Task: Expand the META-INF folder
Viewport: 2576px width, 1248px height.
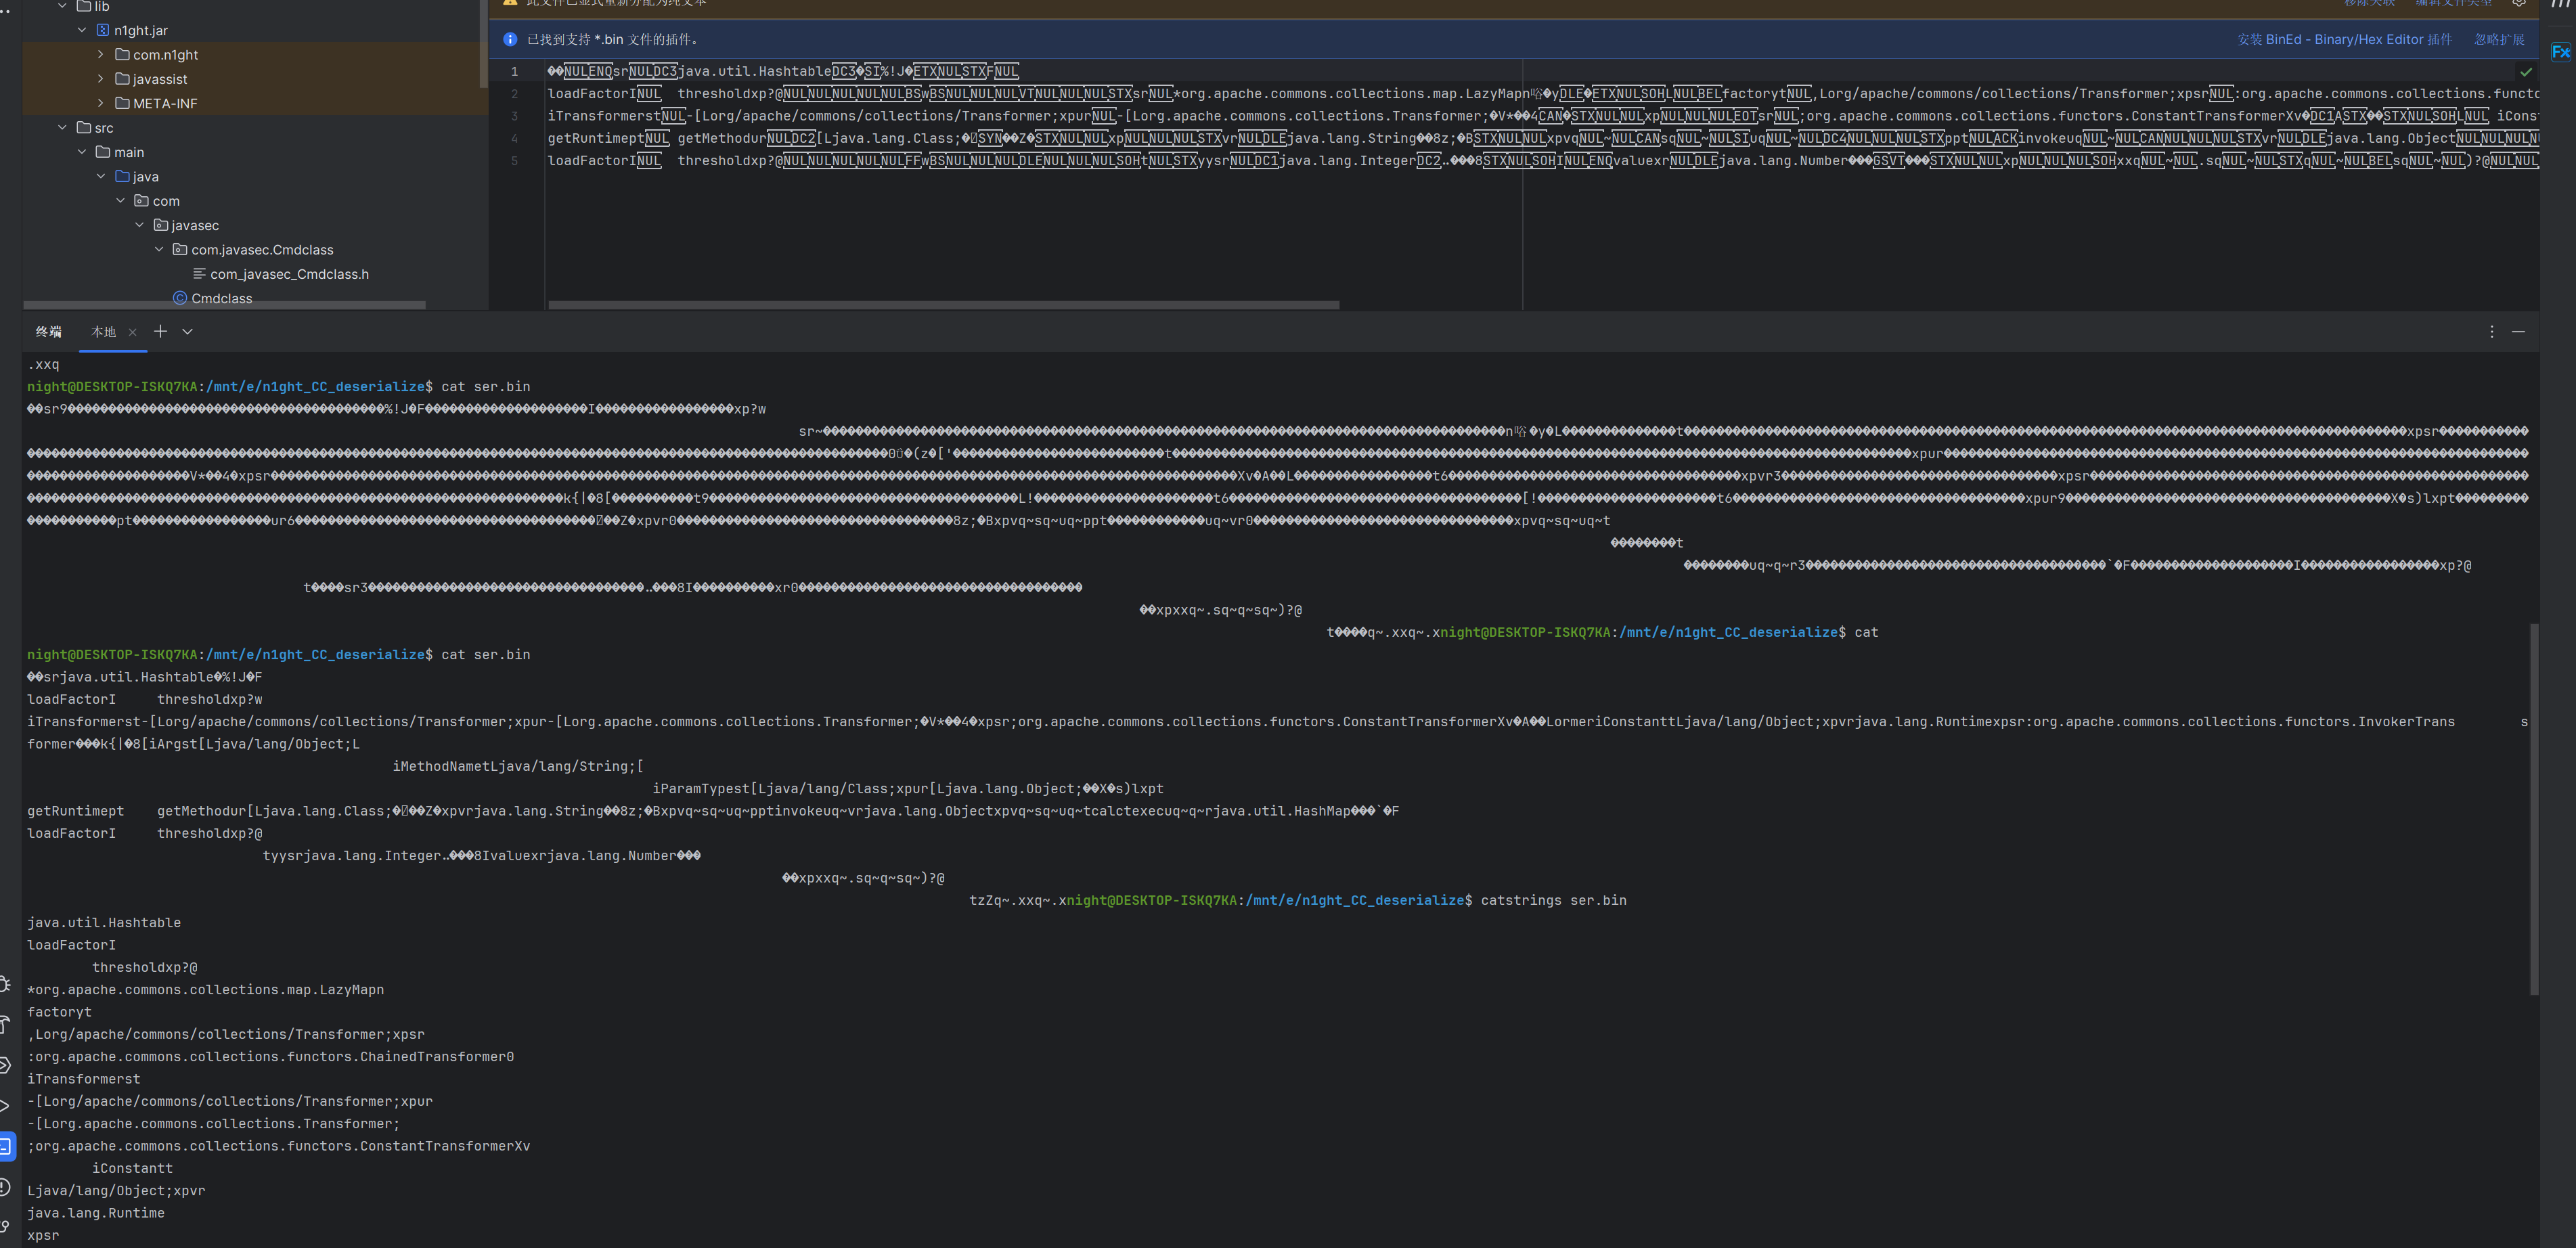Action: (x=100, y=103)
